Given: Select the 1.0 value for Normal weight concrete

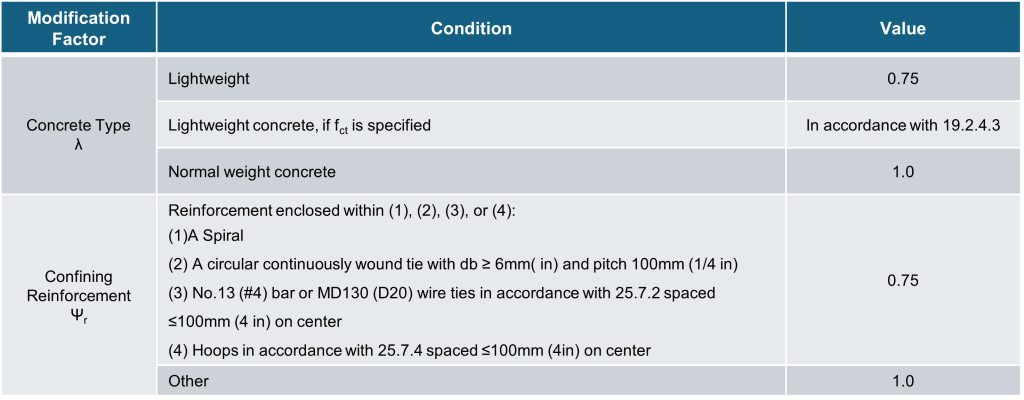Looking at the screenshot, I should click(x=903, y=172).
